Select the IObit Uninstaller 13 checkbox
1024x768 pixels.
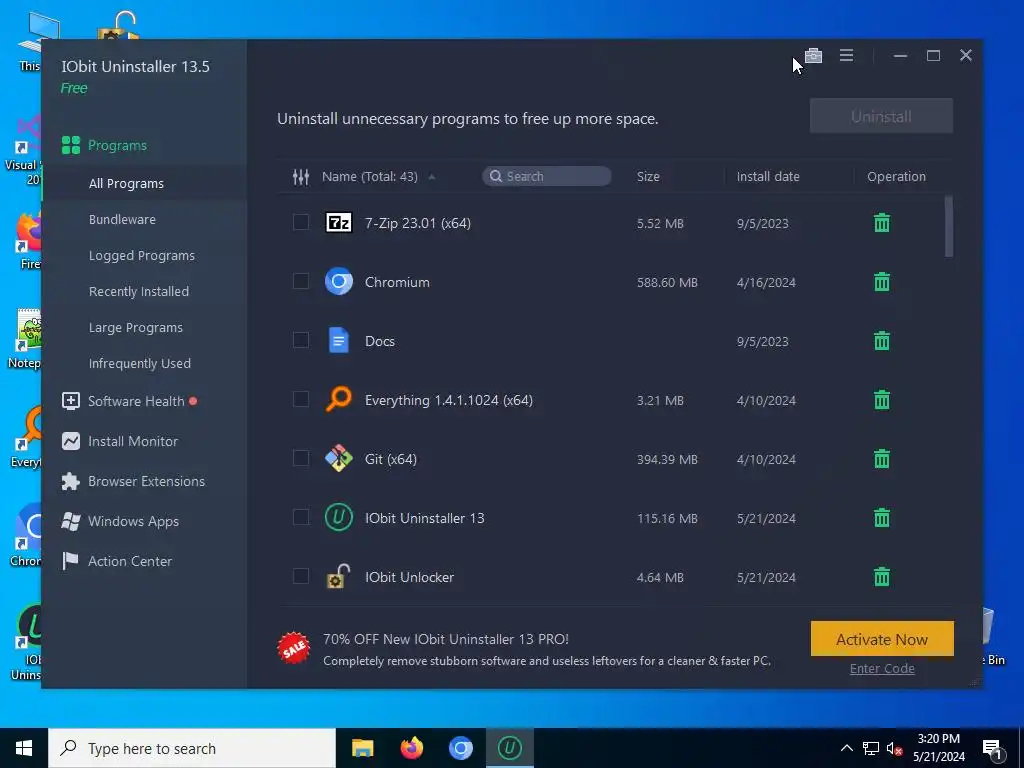click(300, 517)
